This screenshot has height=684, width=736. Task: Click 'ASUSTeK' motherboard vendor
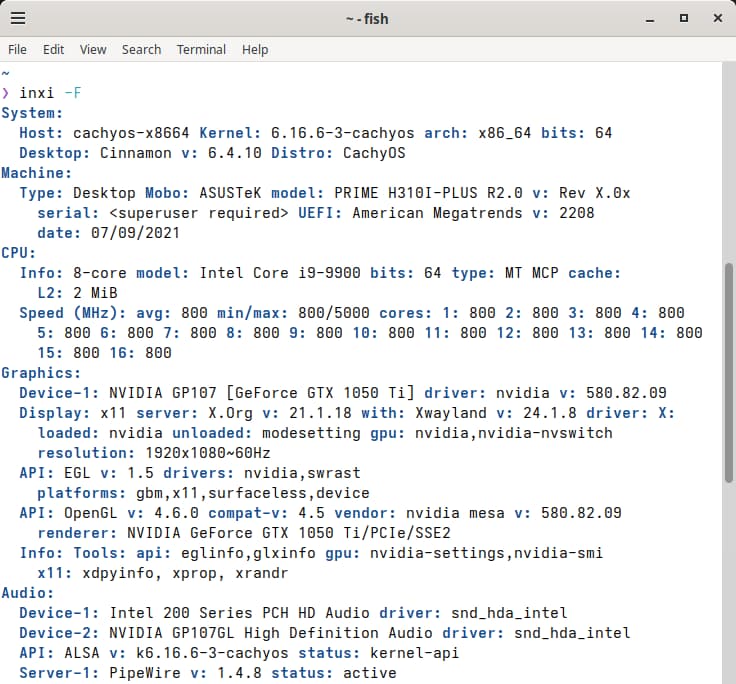point(230,193)
